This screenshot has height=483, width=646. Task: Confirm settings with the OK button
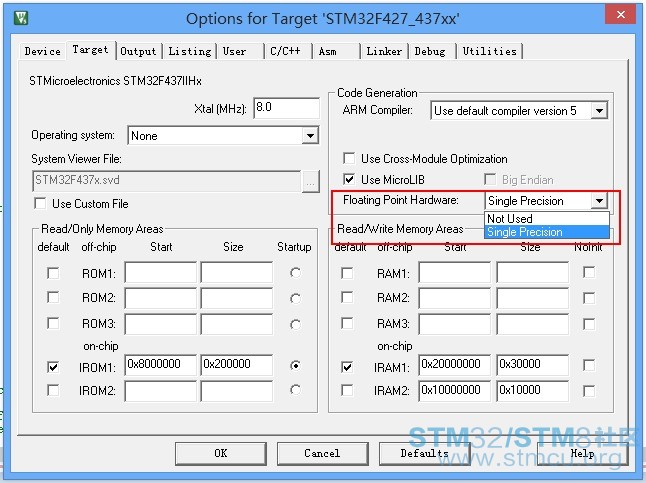[221, 453]
